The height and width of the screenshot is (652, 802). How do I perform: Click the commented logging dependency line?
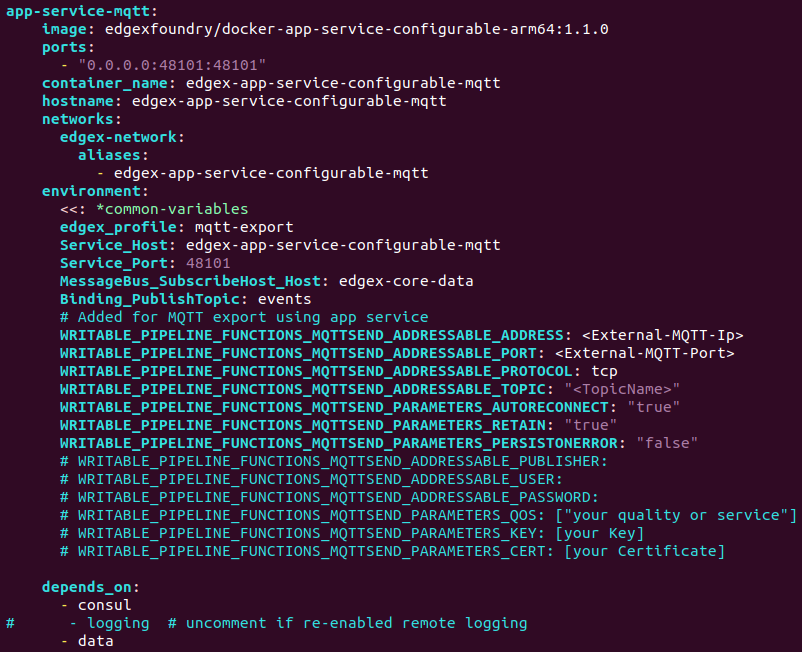point(266,623)
